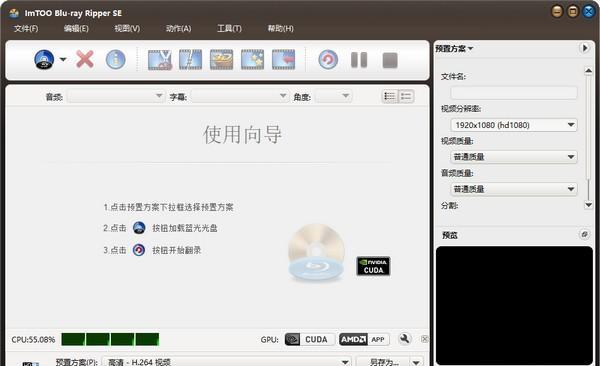The width and height of the screenshot is (600, 366).
Task: Start ripping with the round convert icon
Action: [328, 60]
